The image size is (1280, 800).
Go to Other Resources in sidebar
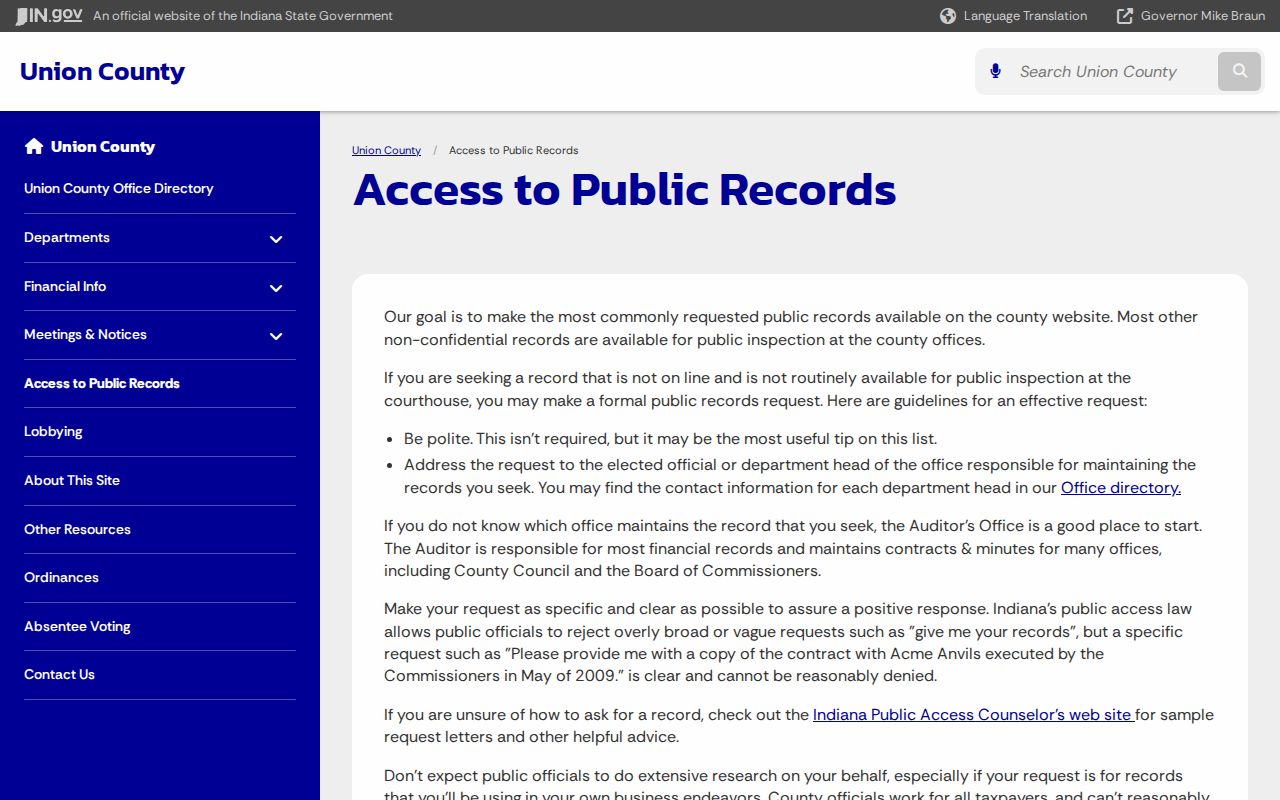77,529
